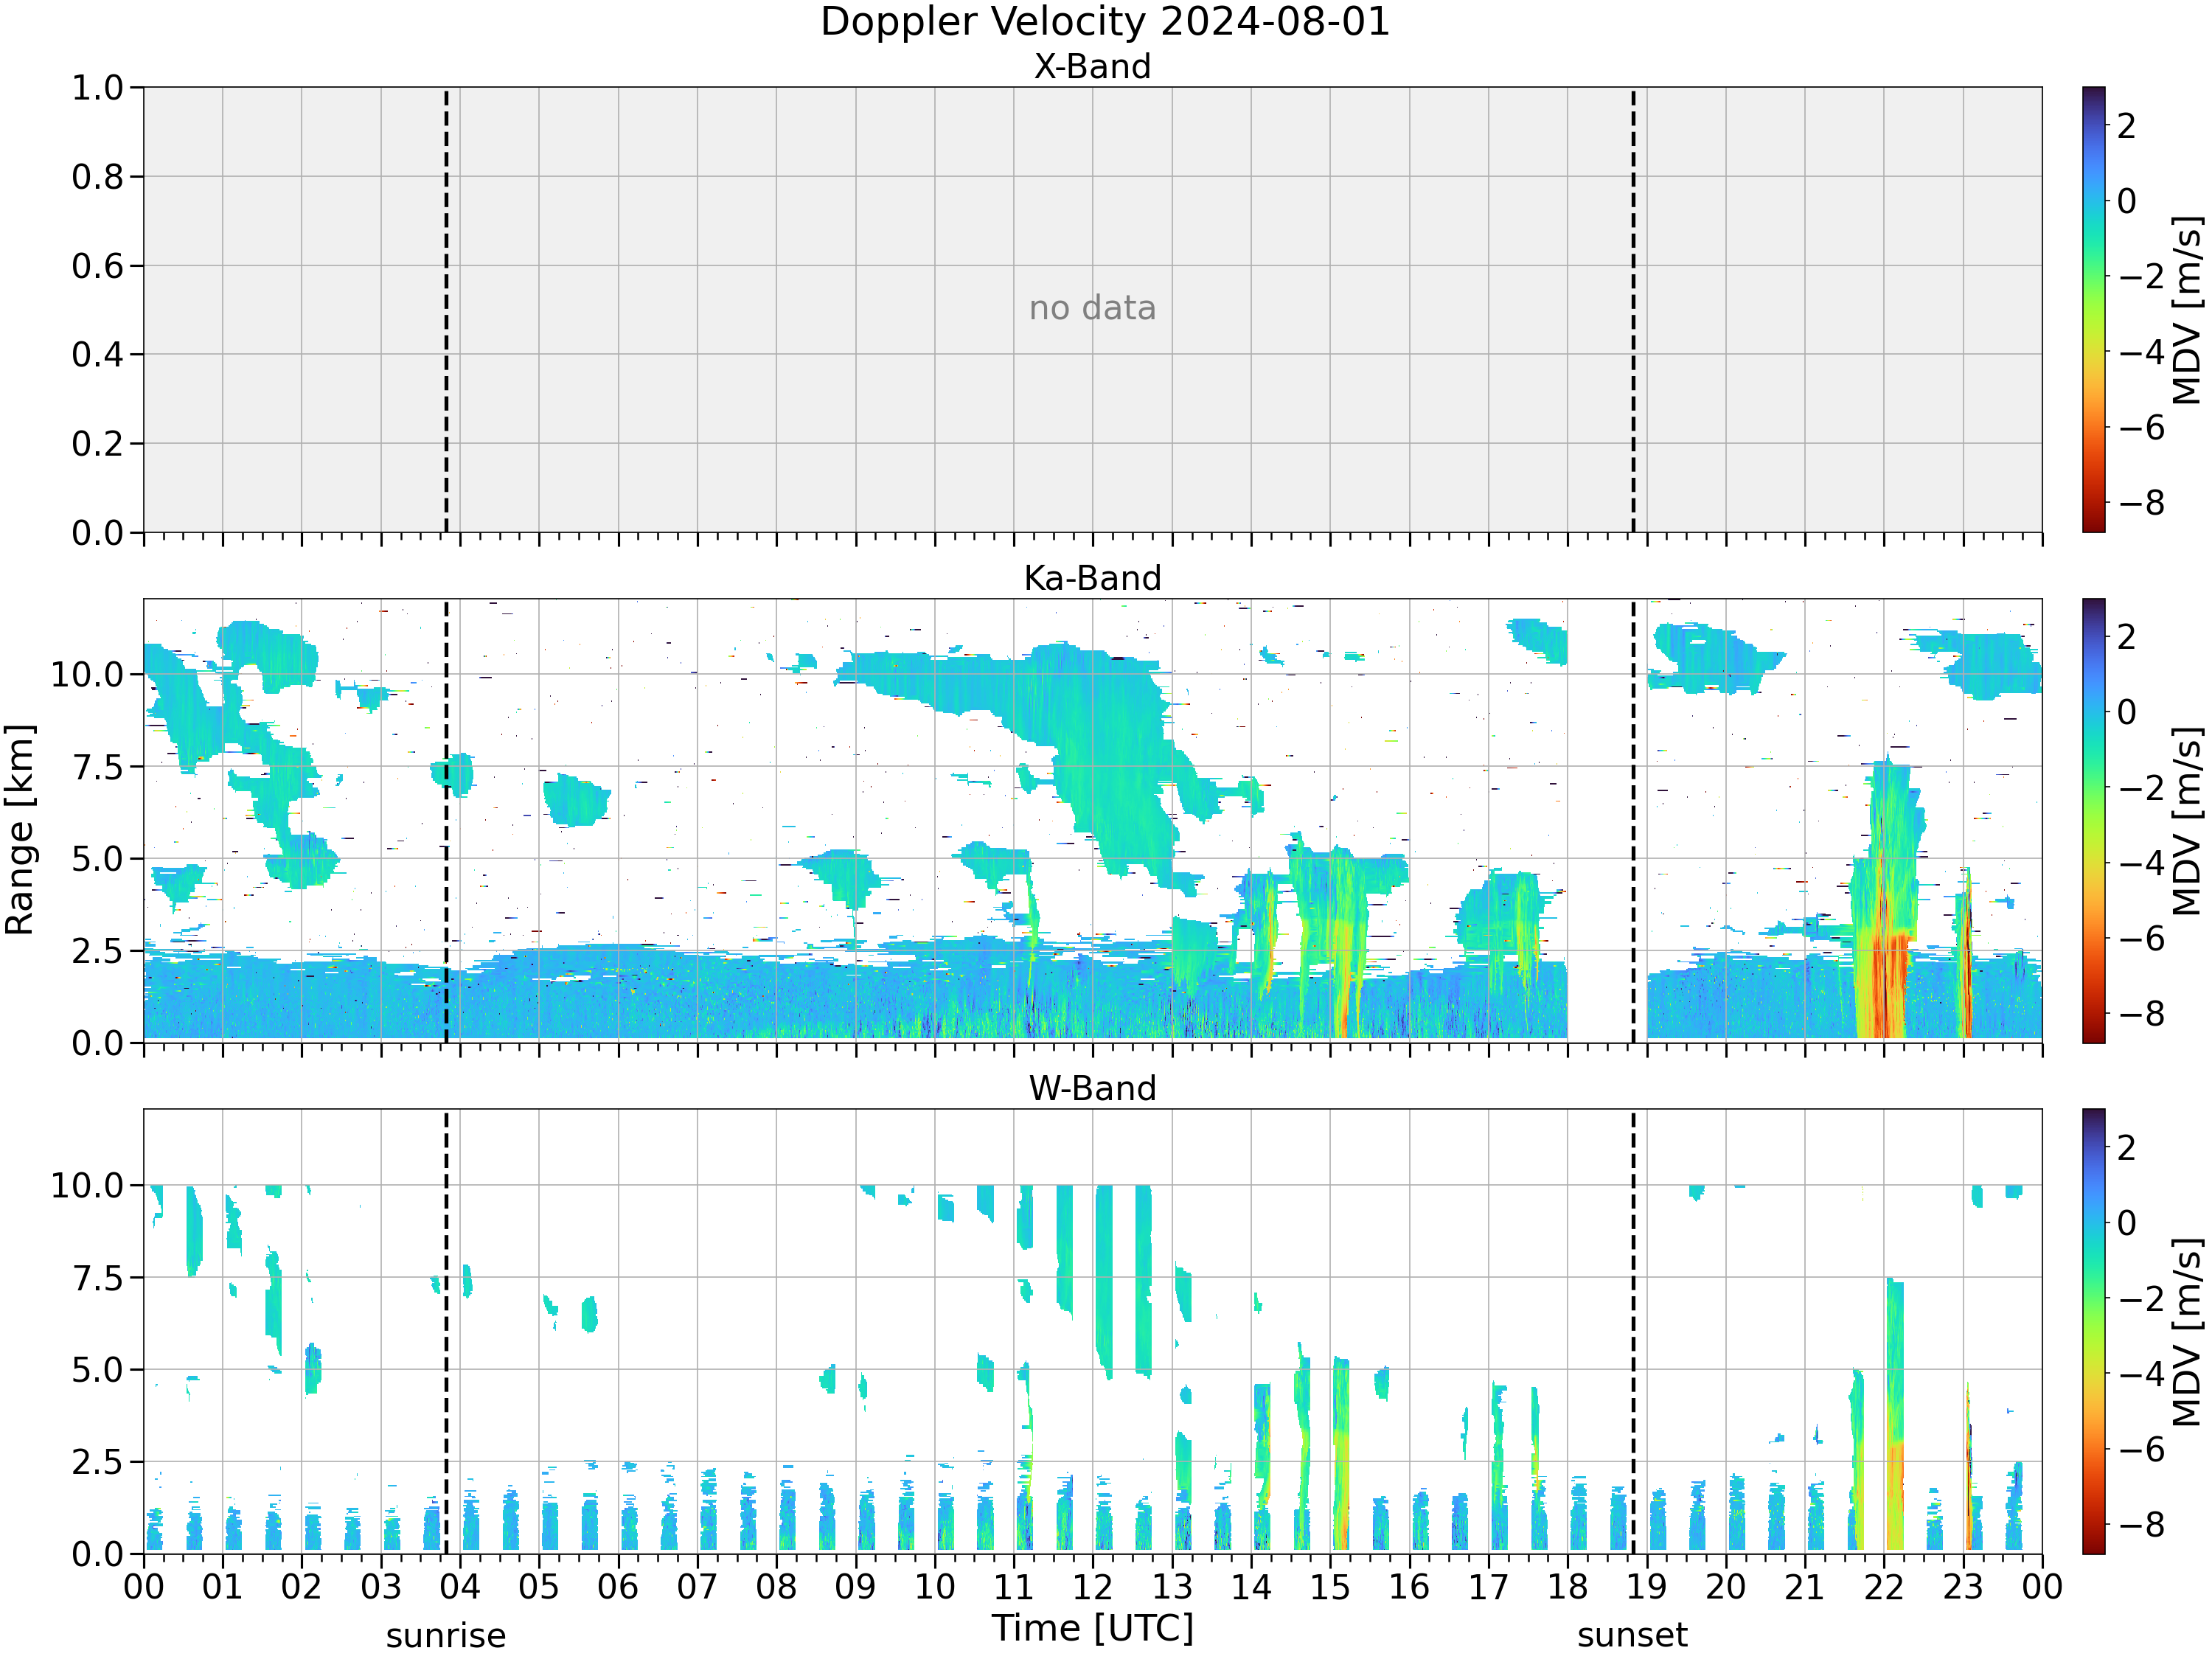The width and height of the screenshot is (2212, 1659).
Task: Click the Ka-Band colorbar
Action: coord(2093,821)
